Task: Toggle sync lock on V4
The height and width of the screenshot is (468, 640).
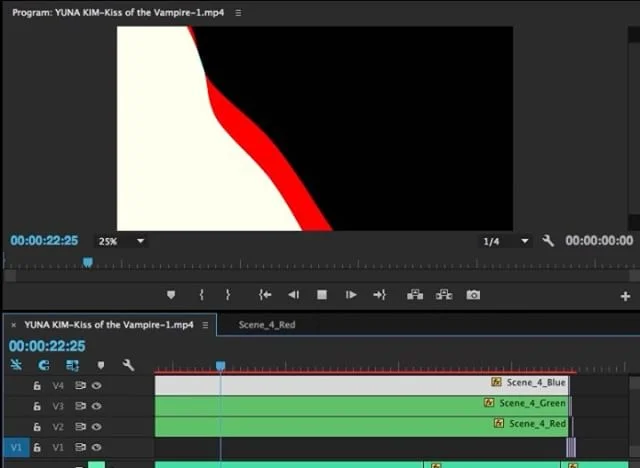Action: coord(80,385)
